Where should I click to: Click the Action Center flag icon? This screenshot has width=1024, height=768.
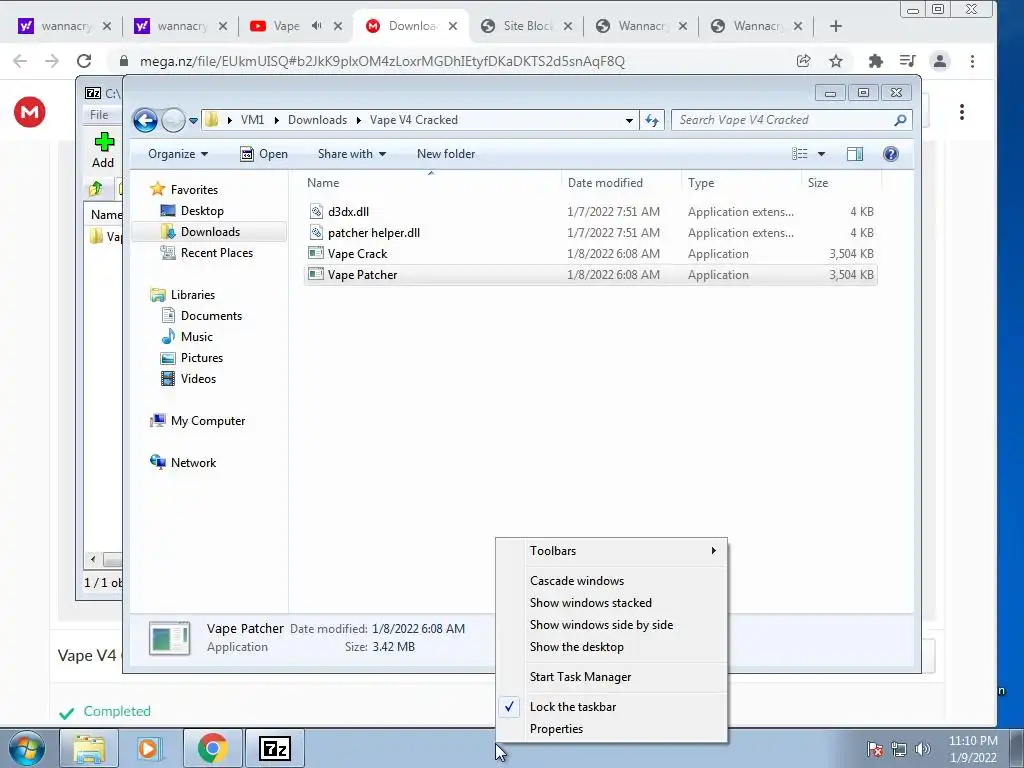coord(875,749)
